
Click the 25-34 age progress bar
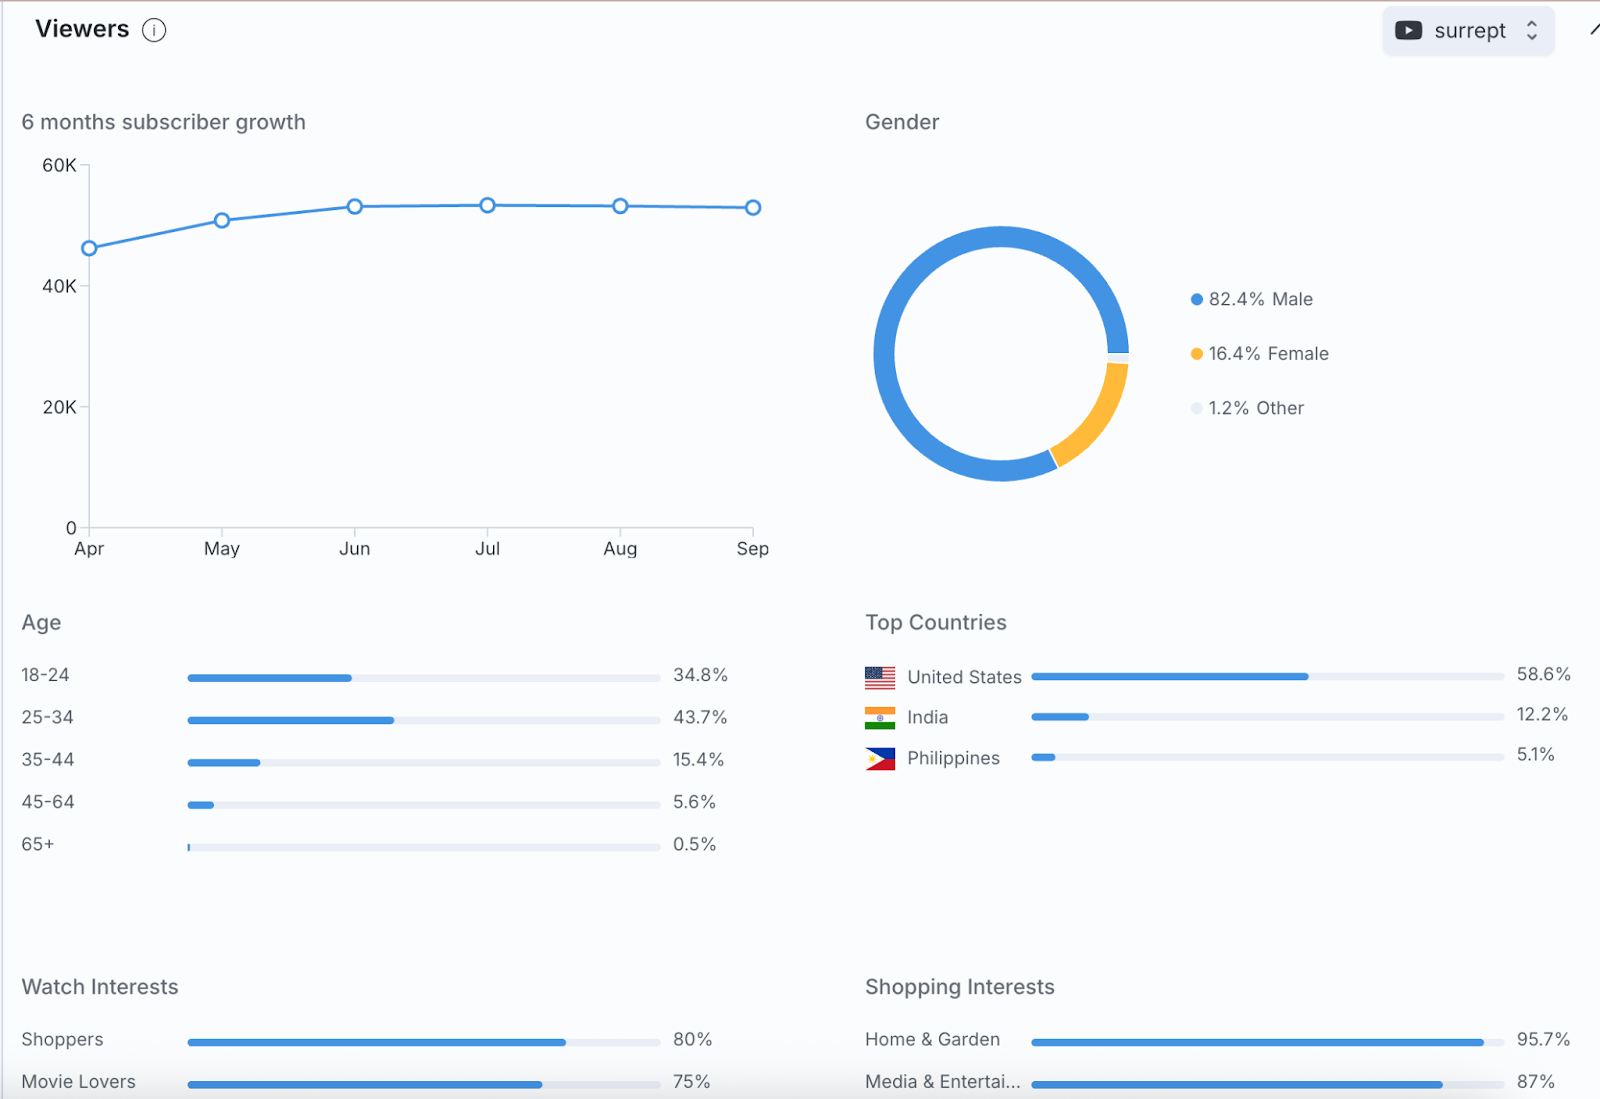[423, 720]
